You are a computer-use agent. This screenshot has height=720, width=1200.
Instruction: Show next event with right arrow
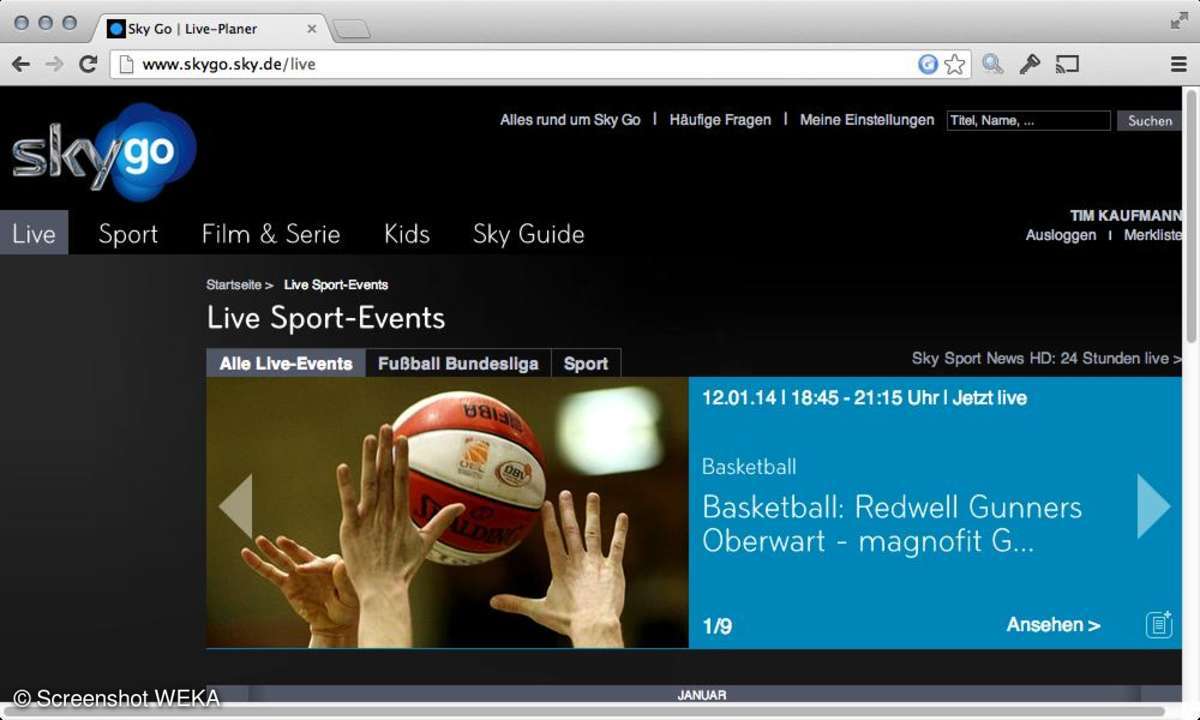point(1153,506)
